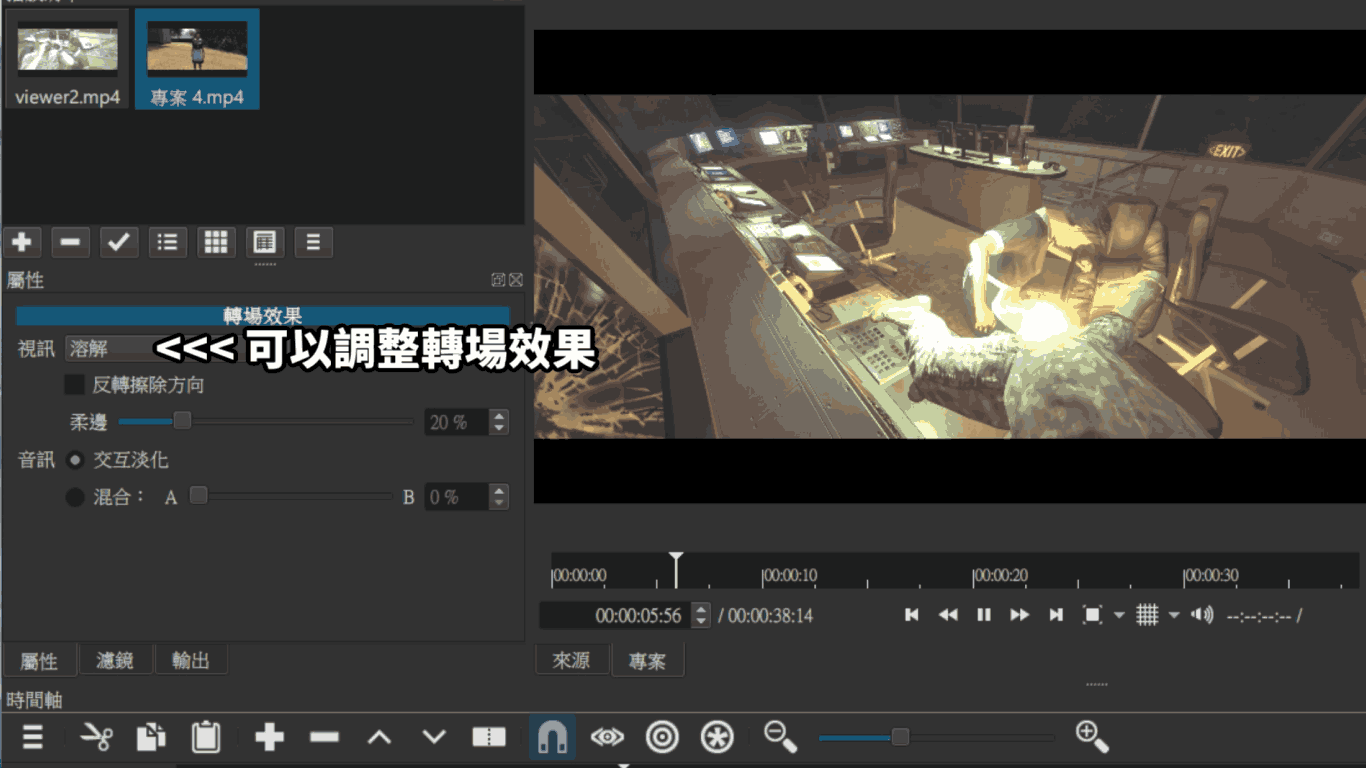Zoom out the timeline magnifier
Image resolution: width=1366 pixels, height=768 pixels.
(780, 737)
